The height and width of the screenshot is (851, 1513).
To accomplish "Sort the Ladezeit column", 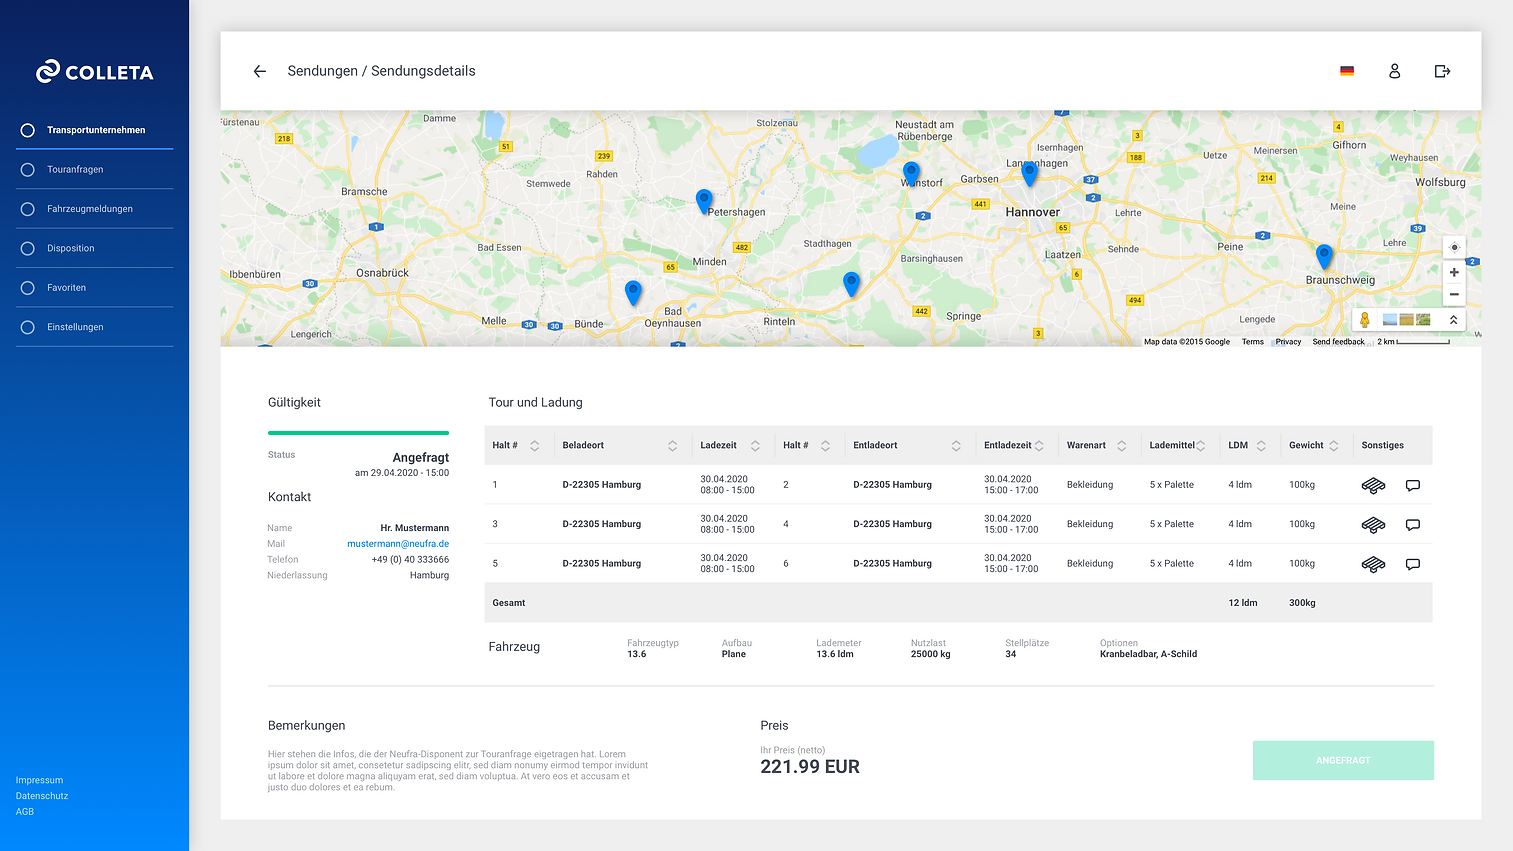I will pyautogui.click(x=755, y=446).
